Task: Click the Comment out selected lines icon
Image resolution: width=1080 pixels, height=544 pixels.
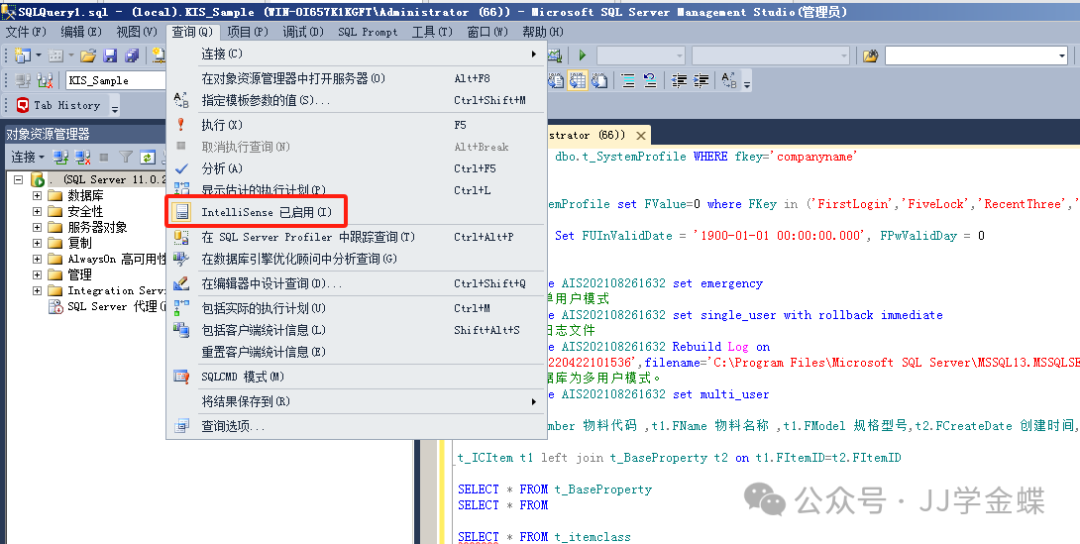Action: point(627,80)
